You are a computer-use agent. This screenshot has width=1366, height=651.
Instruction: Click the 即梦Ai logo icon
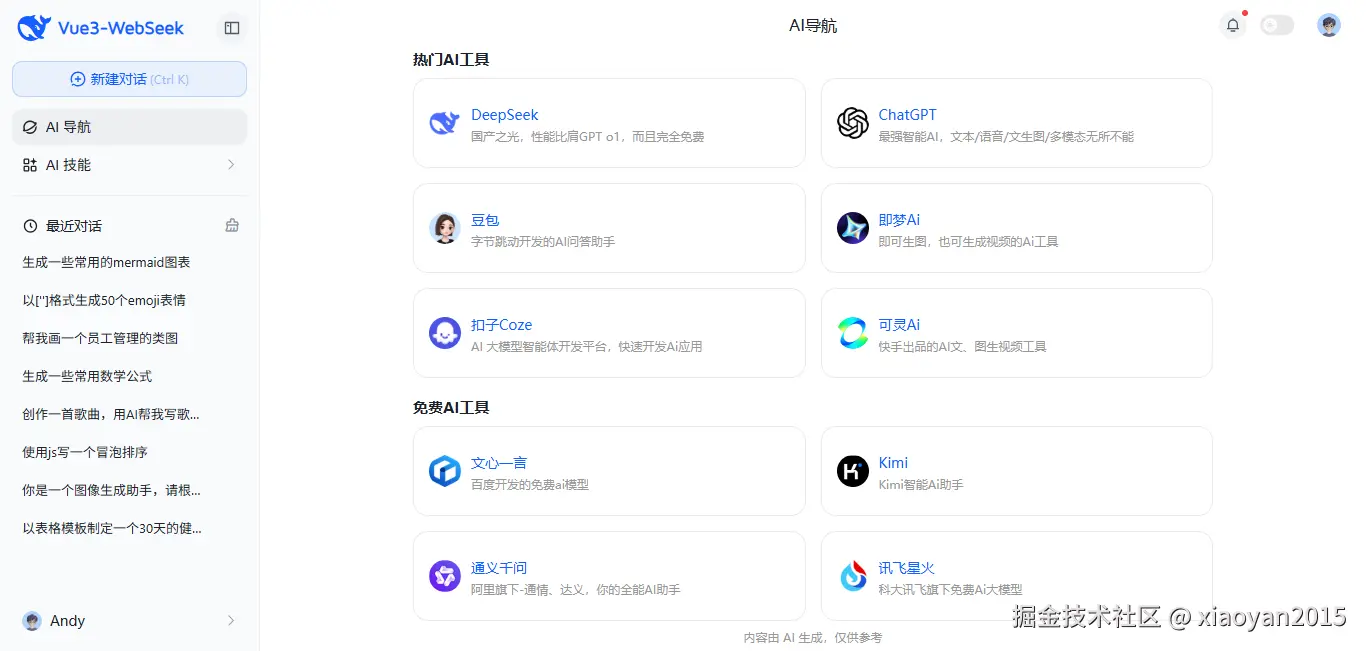(x=852, y=228)
